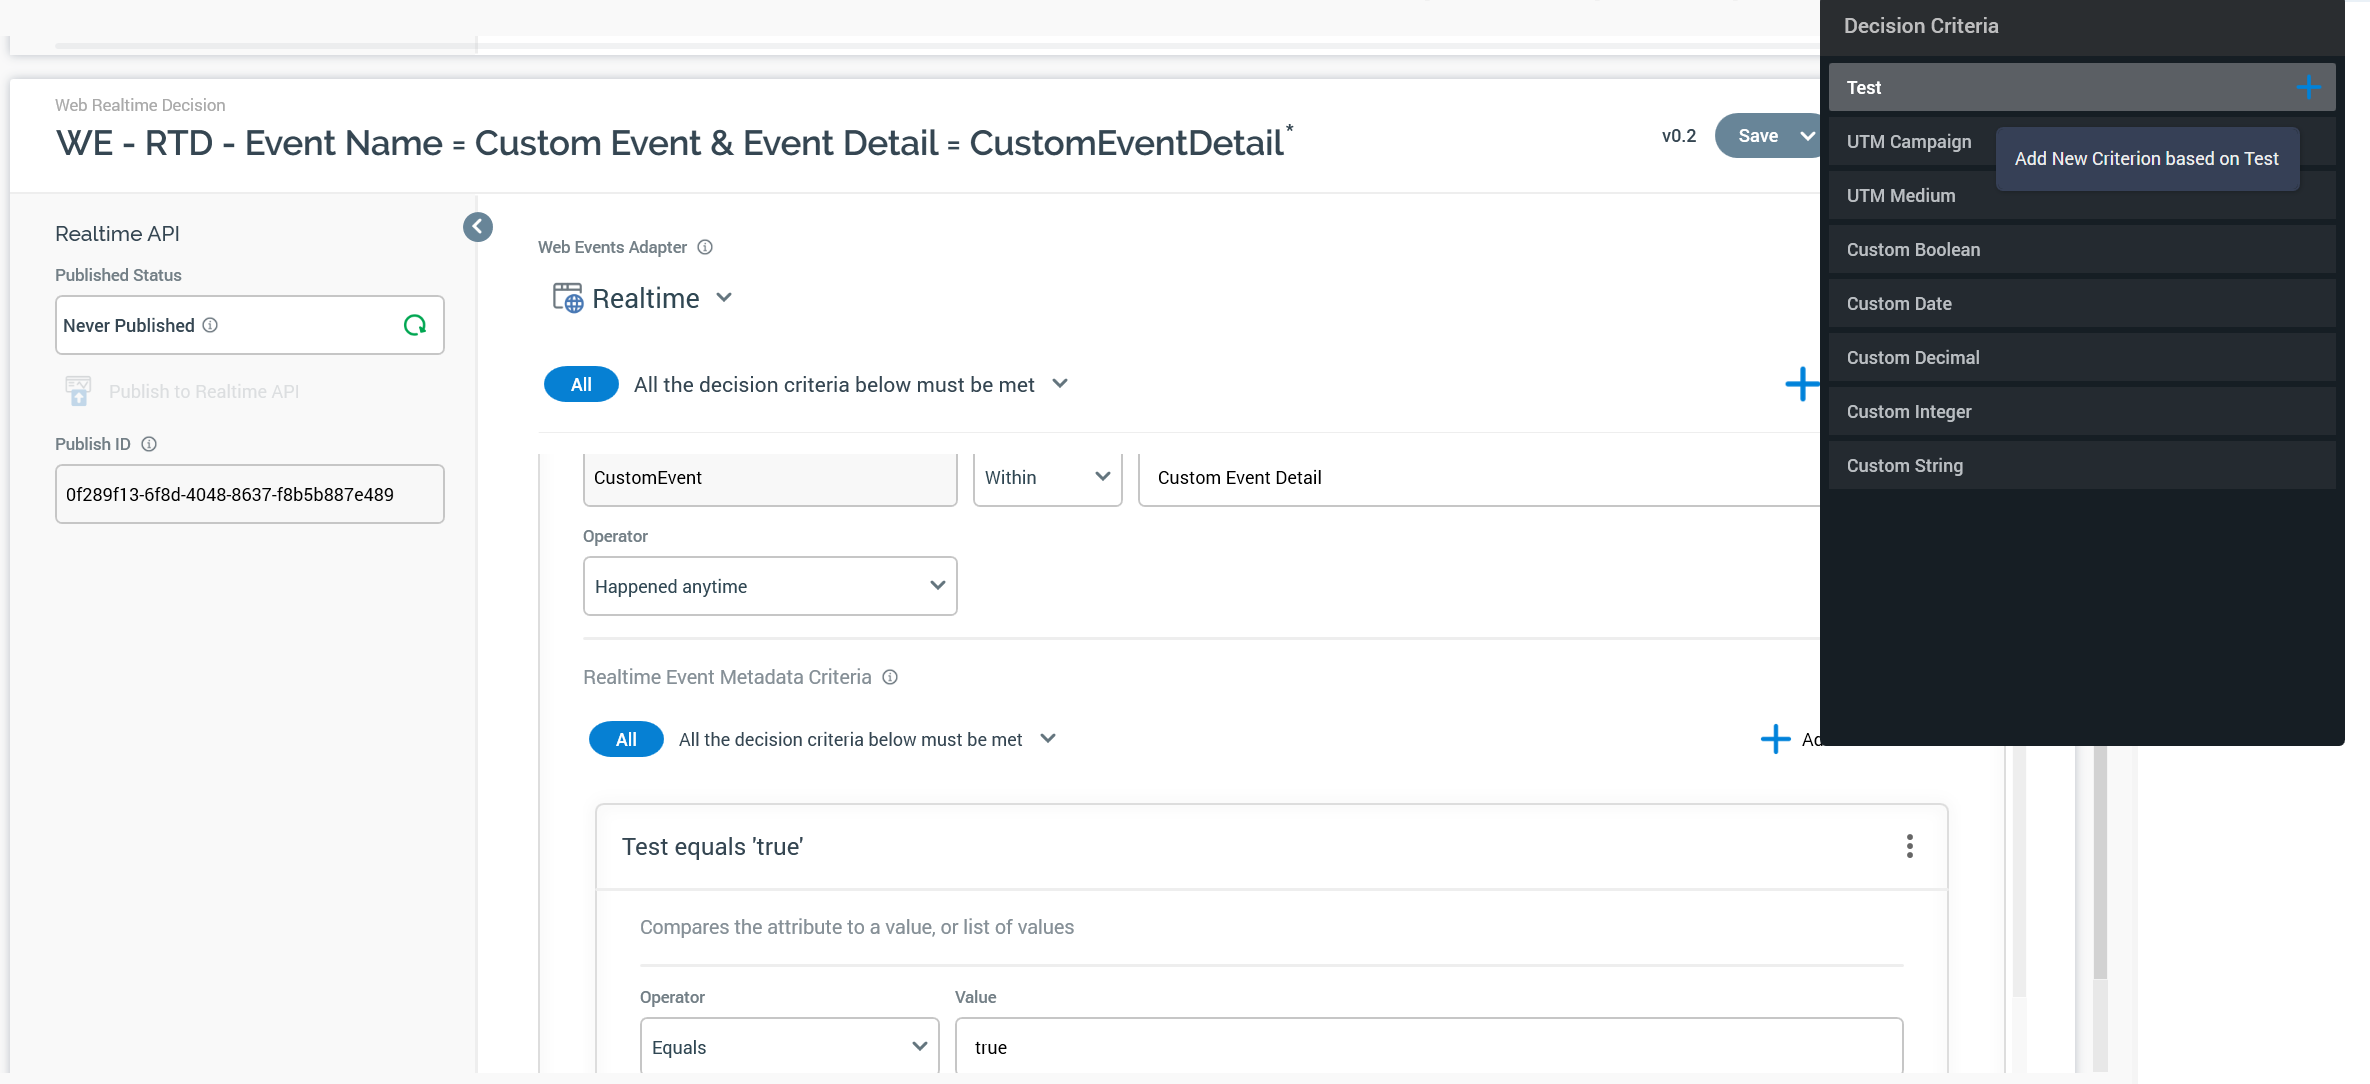The width and height of the screenshot is (2370, 1084).
Task: Click the refresh published status icon
Action: [414, 325]
